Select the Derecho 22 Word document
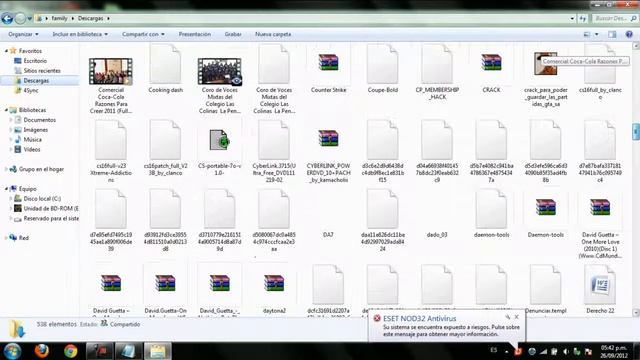 click(600, 284)
